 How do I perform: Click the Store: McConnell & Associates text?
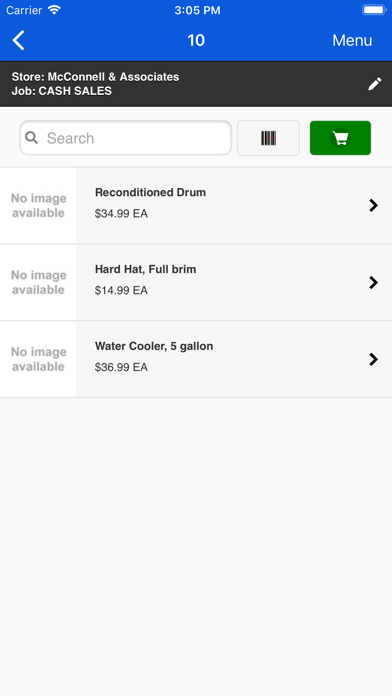coord(95,77)
